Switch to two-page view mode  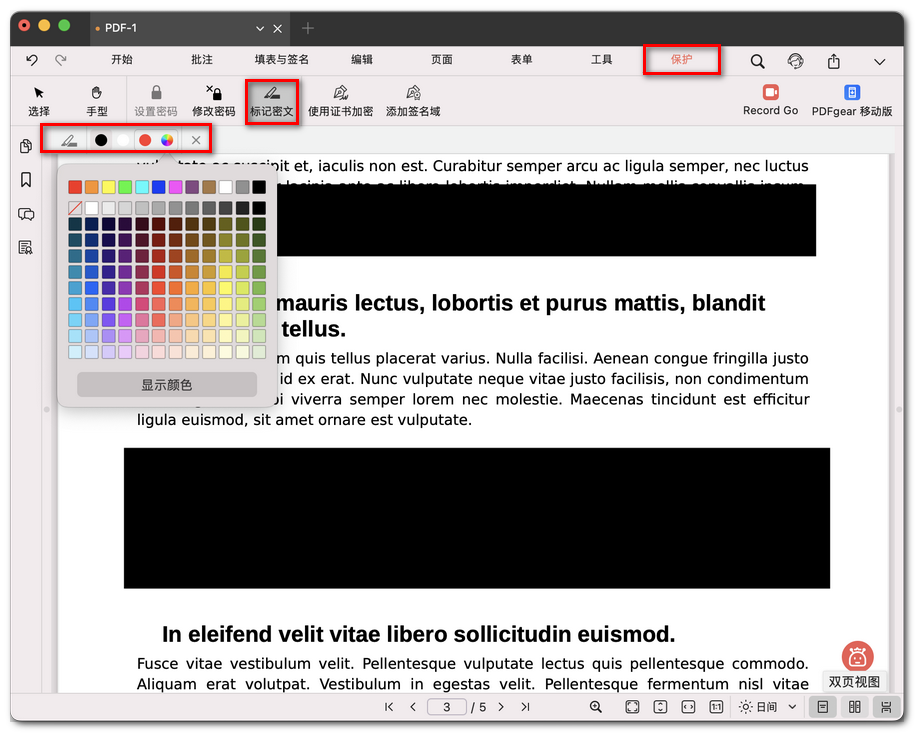click(x=854, y=707)
